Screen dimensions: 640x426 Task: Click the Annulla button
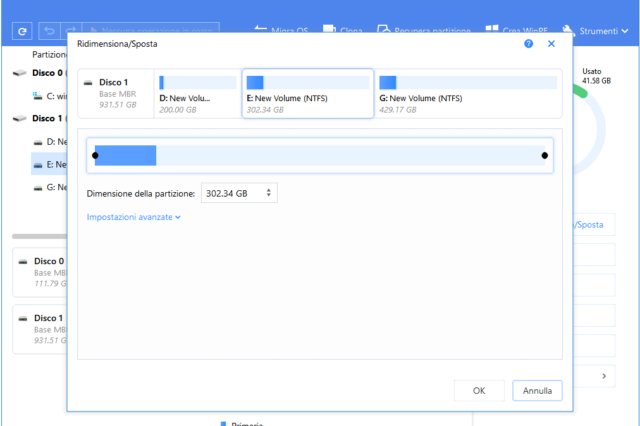537,390
